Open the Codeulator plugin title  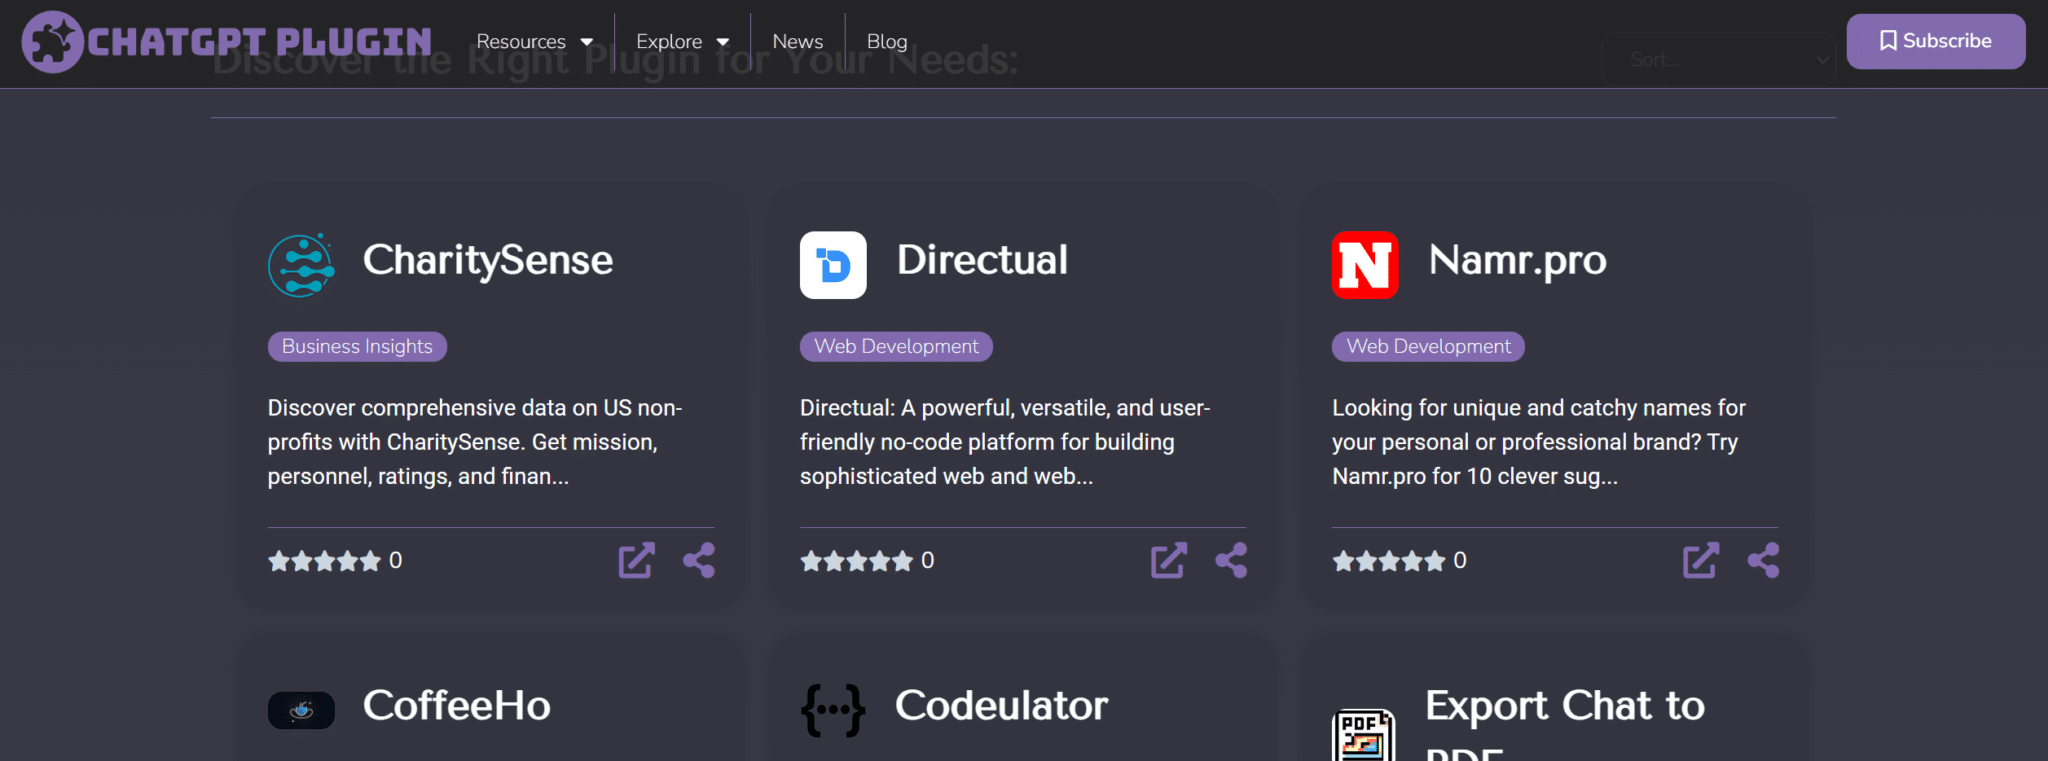[x=1002, y=705]
